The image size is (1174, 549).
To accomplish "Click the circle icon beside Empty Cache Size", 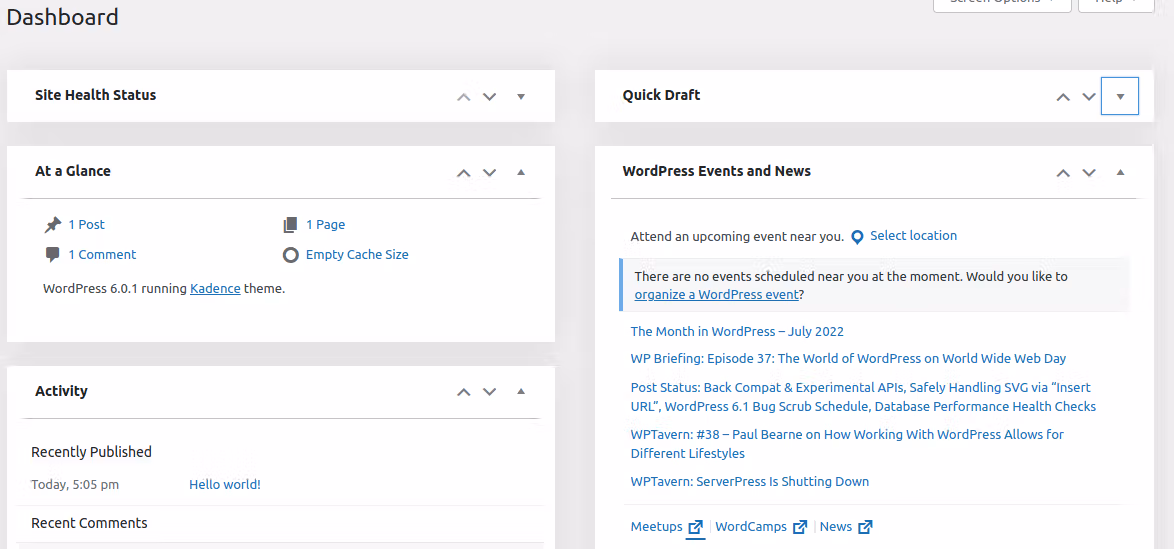I will (x=291, y=255).
